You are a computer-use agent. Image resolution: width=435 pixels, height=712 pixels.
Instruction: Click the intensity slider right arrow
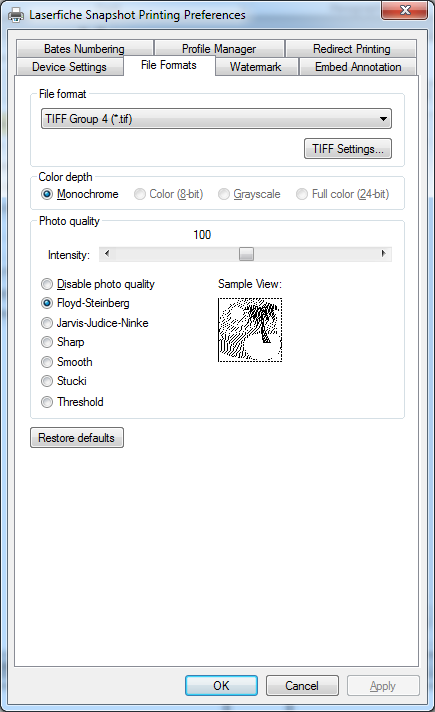click(384, 254)
